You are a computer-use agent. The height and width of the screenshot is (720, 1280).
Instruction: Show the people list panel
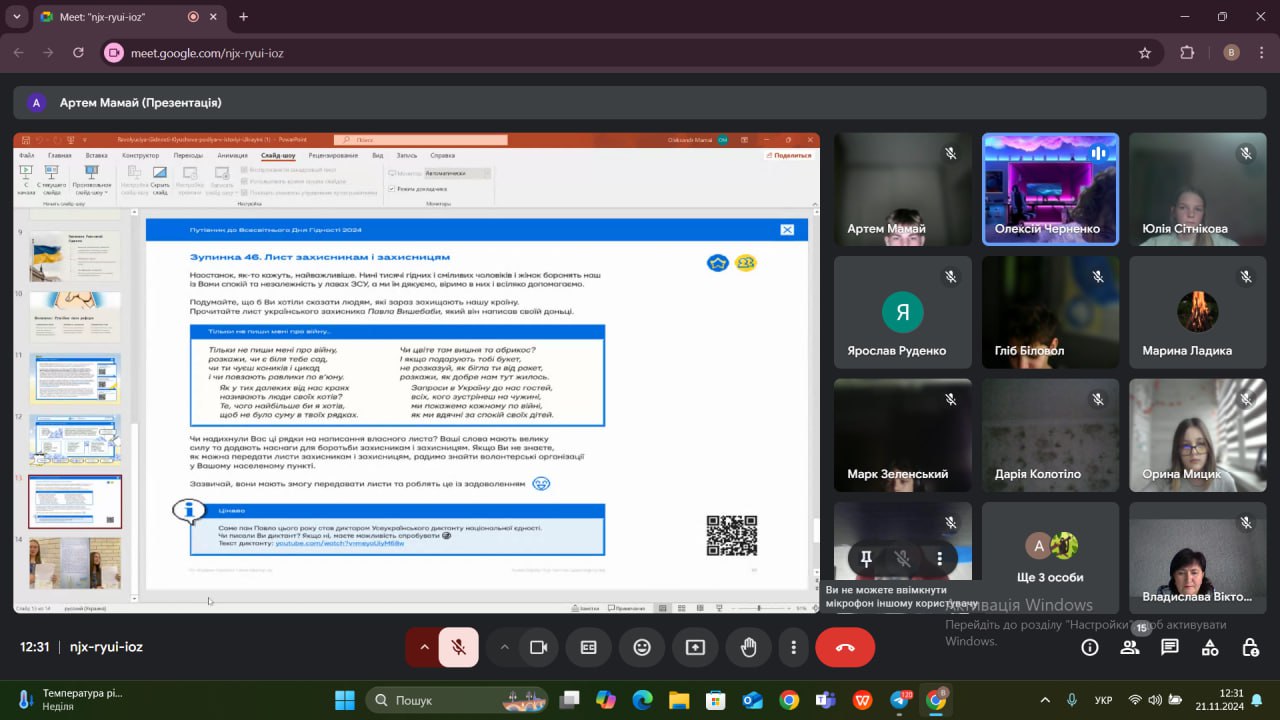tap(1130, 648)
